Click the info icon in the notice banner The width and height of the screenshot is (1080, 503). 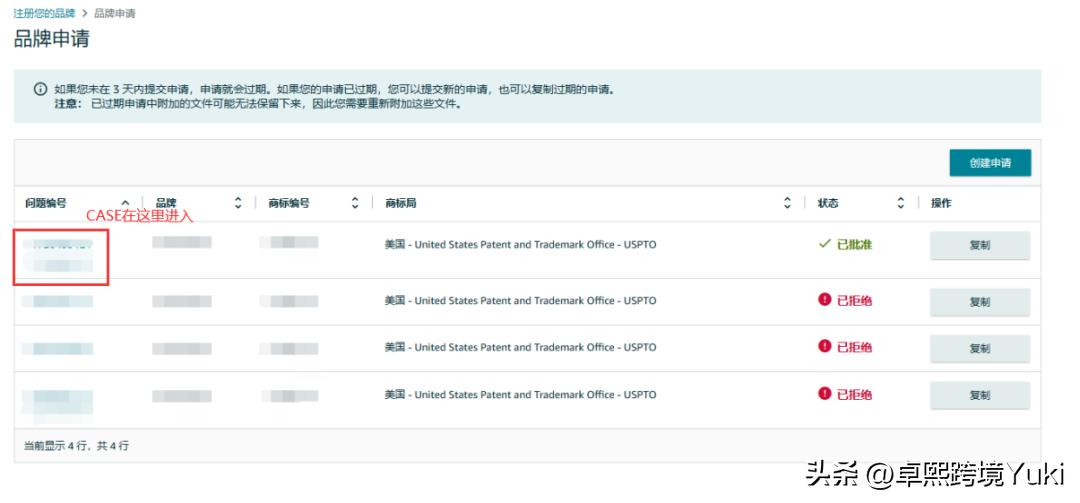coord(40,90)
